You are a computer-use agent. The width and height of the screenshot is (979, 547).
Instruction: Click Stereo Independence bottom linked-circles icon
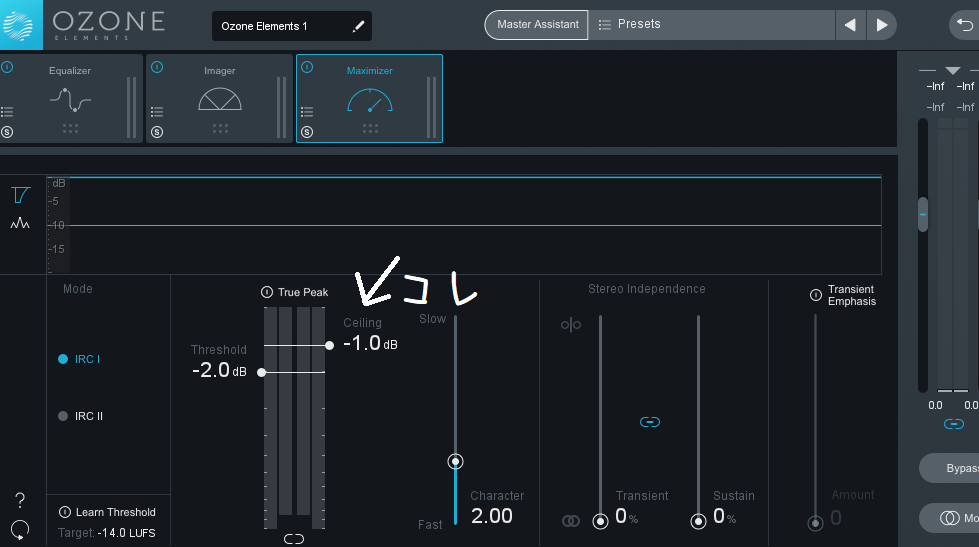[571, 521]
